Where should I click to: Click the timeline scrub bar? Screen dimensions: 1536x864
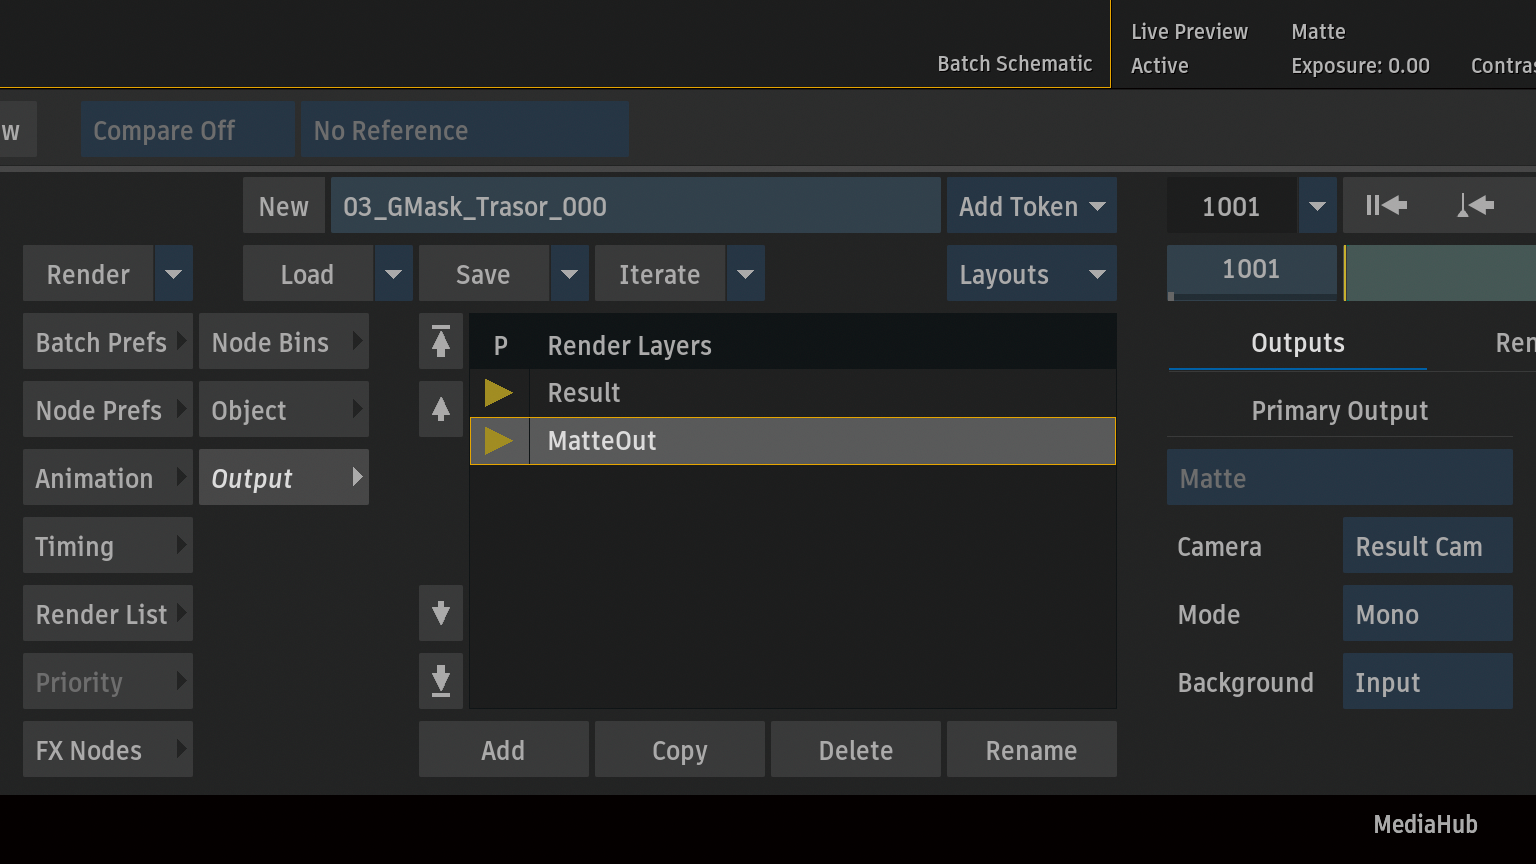tap(1440, 274)
